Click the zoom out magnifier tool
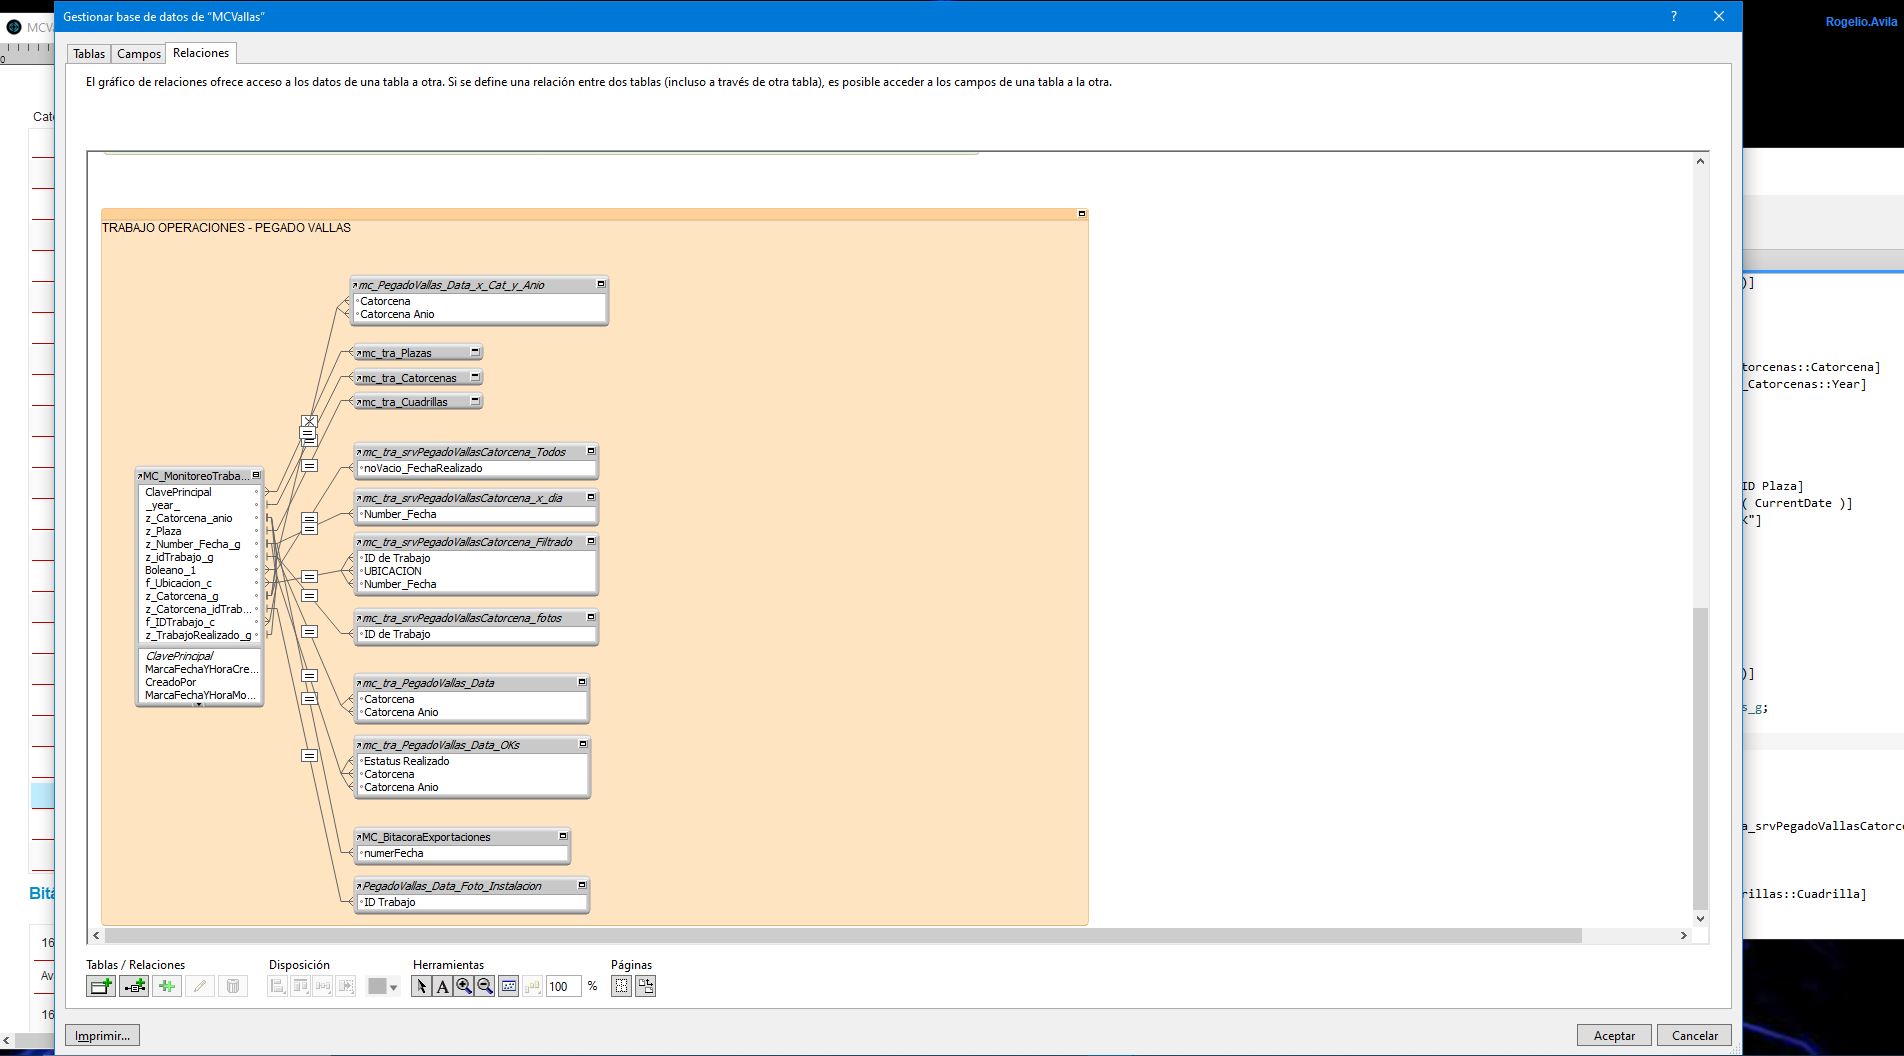 pyautogui.click(x=485, y=986)
